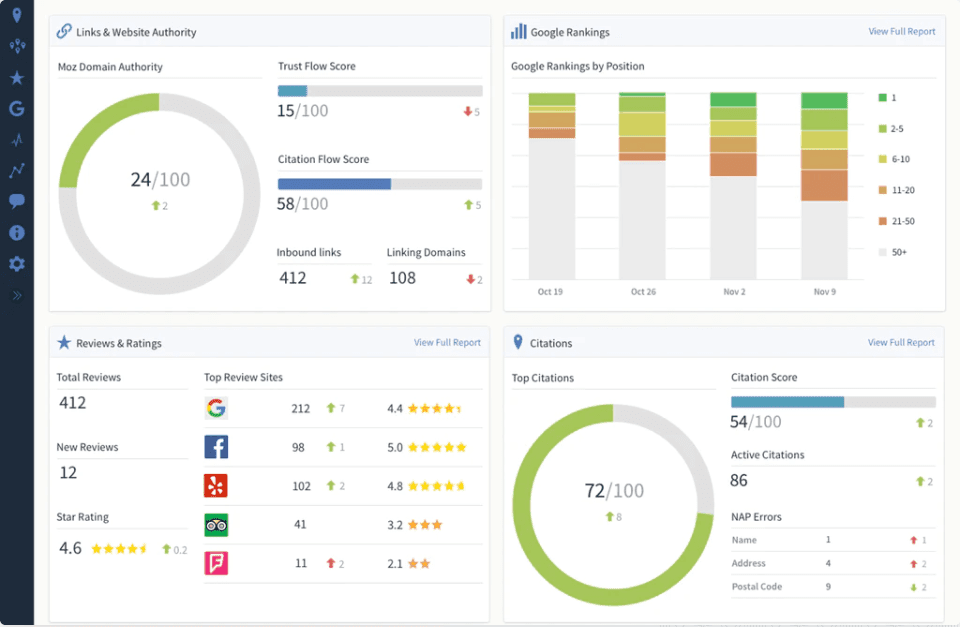Click the 15/100 Trust Flow value
Viewport: 960px width, 627px height.
click(x=302, y=111)
